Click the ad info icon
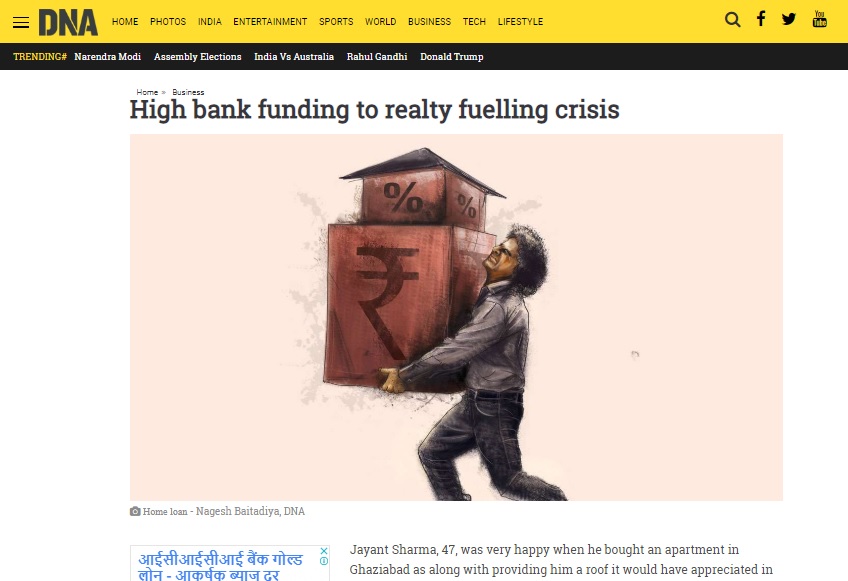The width and height of the screenshot is (848, 581). coord(323,561)
